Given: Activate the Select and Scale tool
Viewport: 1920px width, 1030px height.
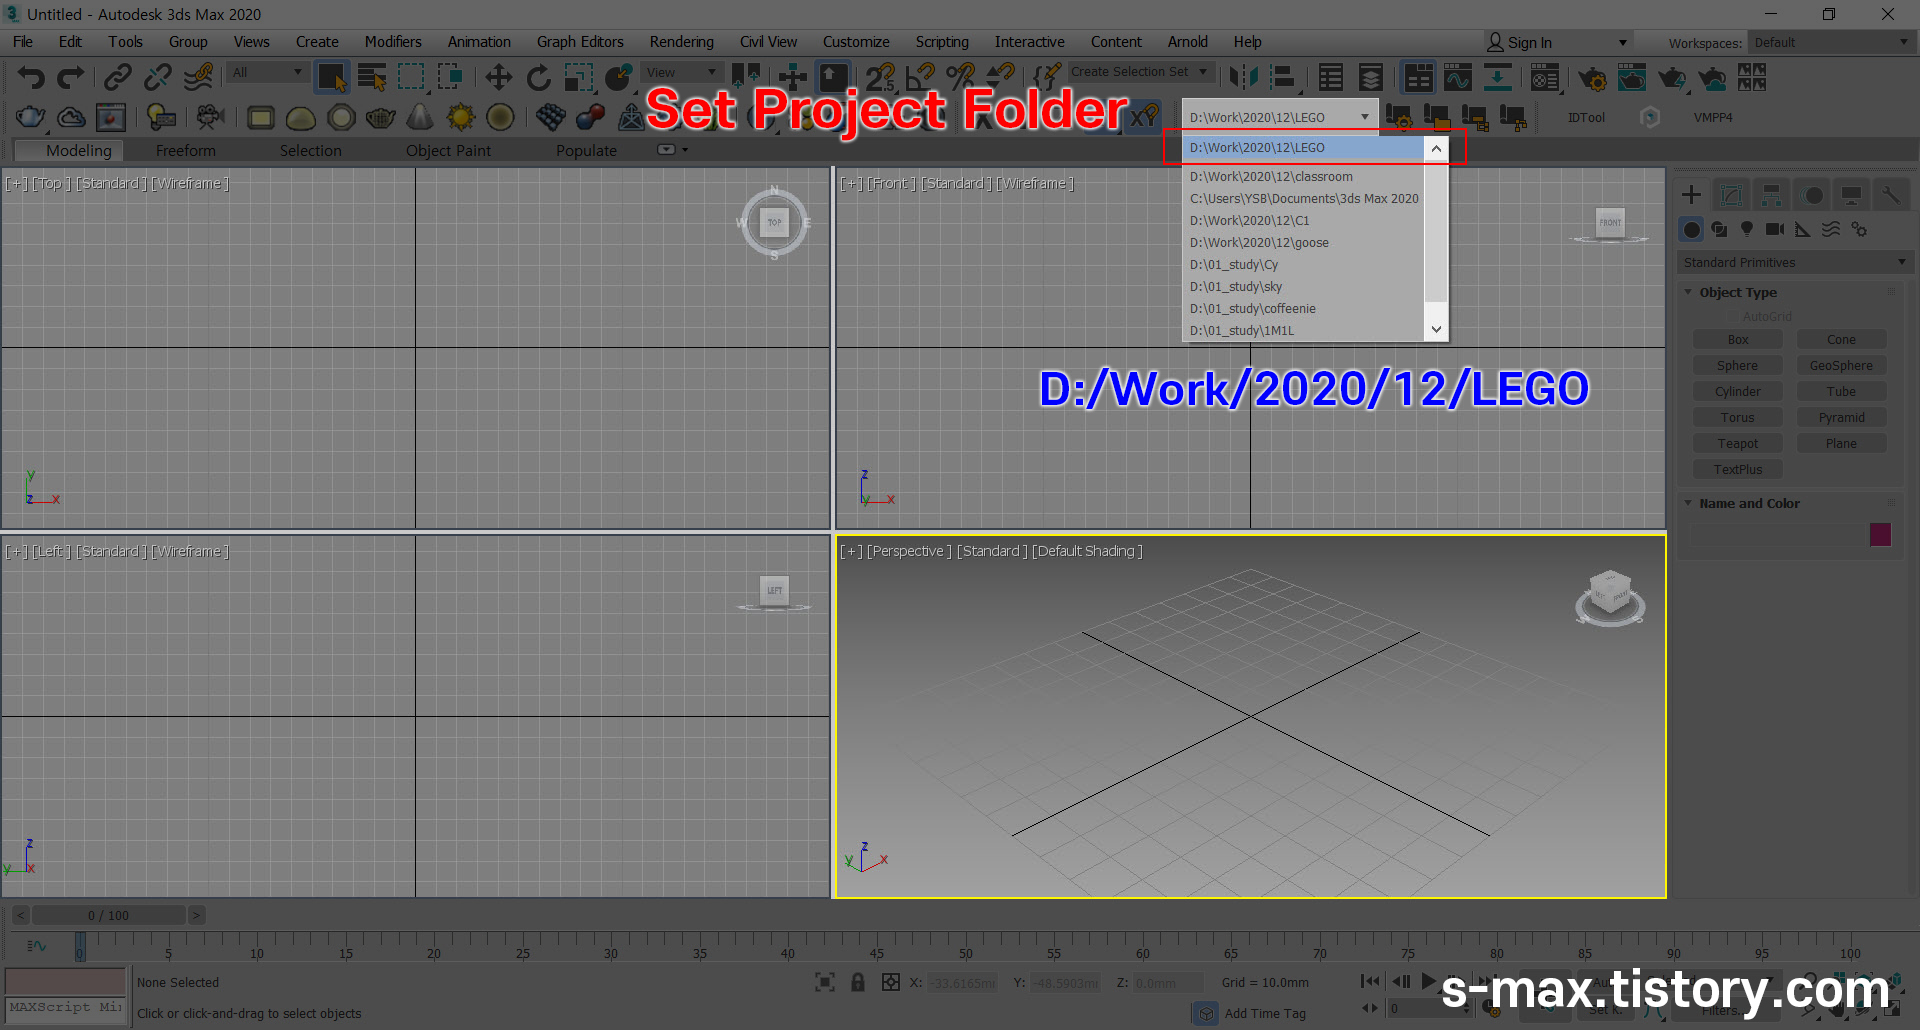Looking at the screenshot, I should (578, 77).
